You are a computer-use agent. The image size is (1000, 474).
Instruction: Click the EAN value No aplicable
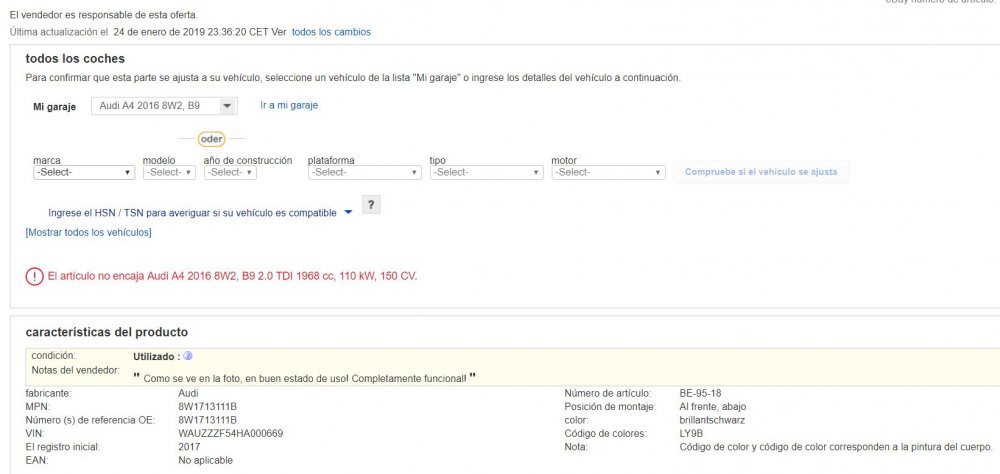(x=205, y=460)
